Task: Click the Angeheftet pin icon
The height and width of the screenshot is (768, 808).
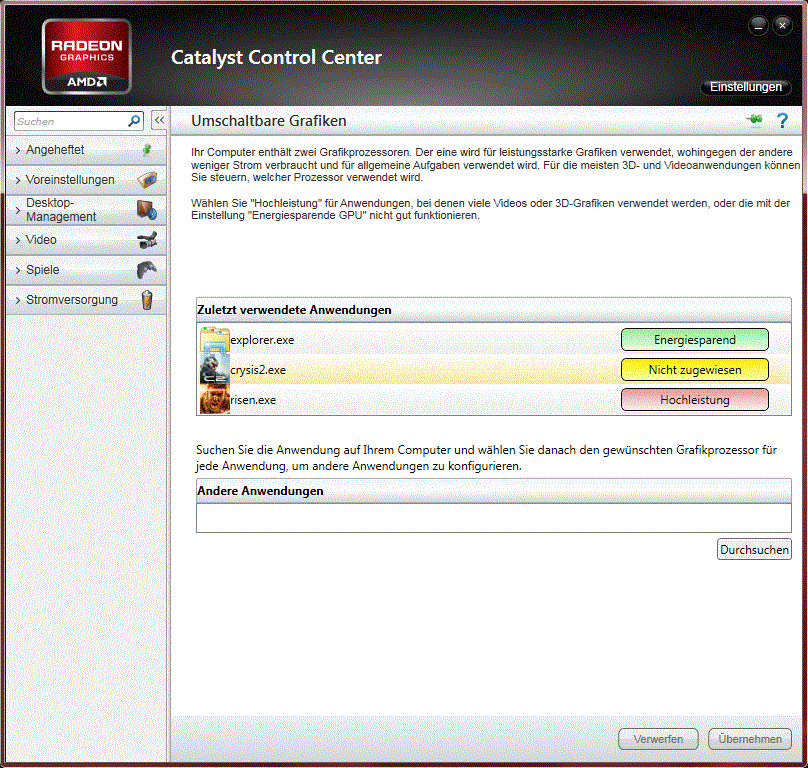Action: pos(147,149)
